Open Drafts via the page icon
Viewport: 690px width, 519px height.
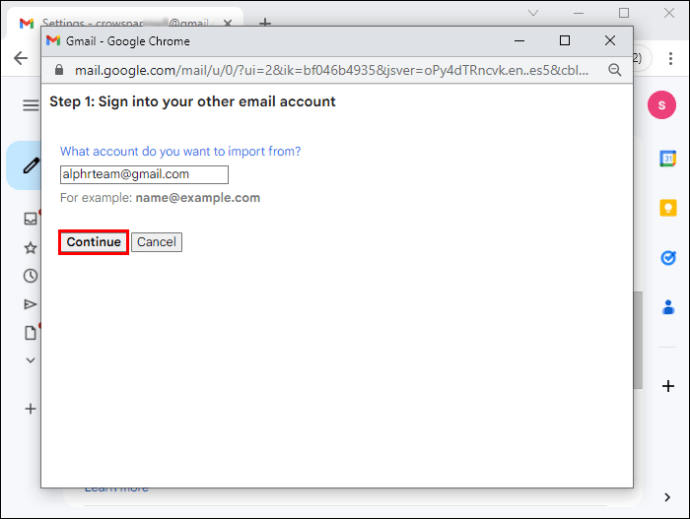[31, 333]
